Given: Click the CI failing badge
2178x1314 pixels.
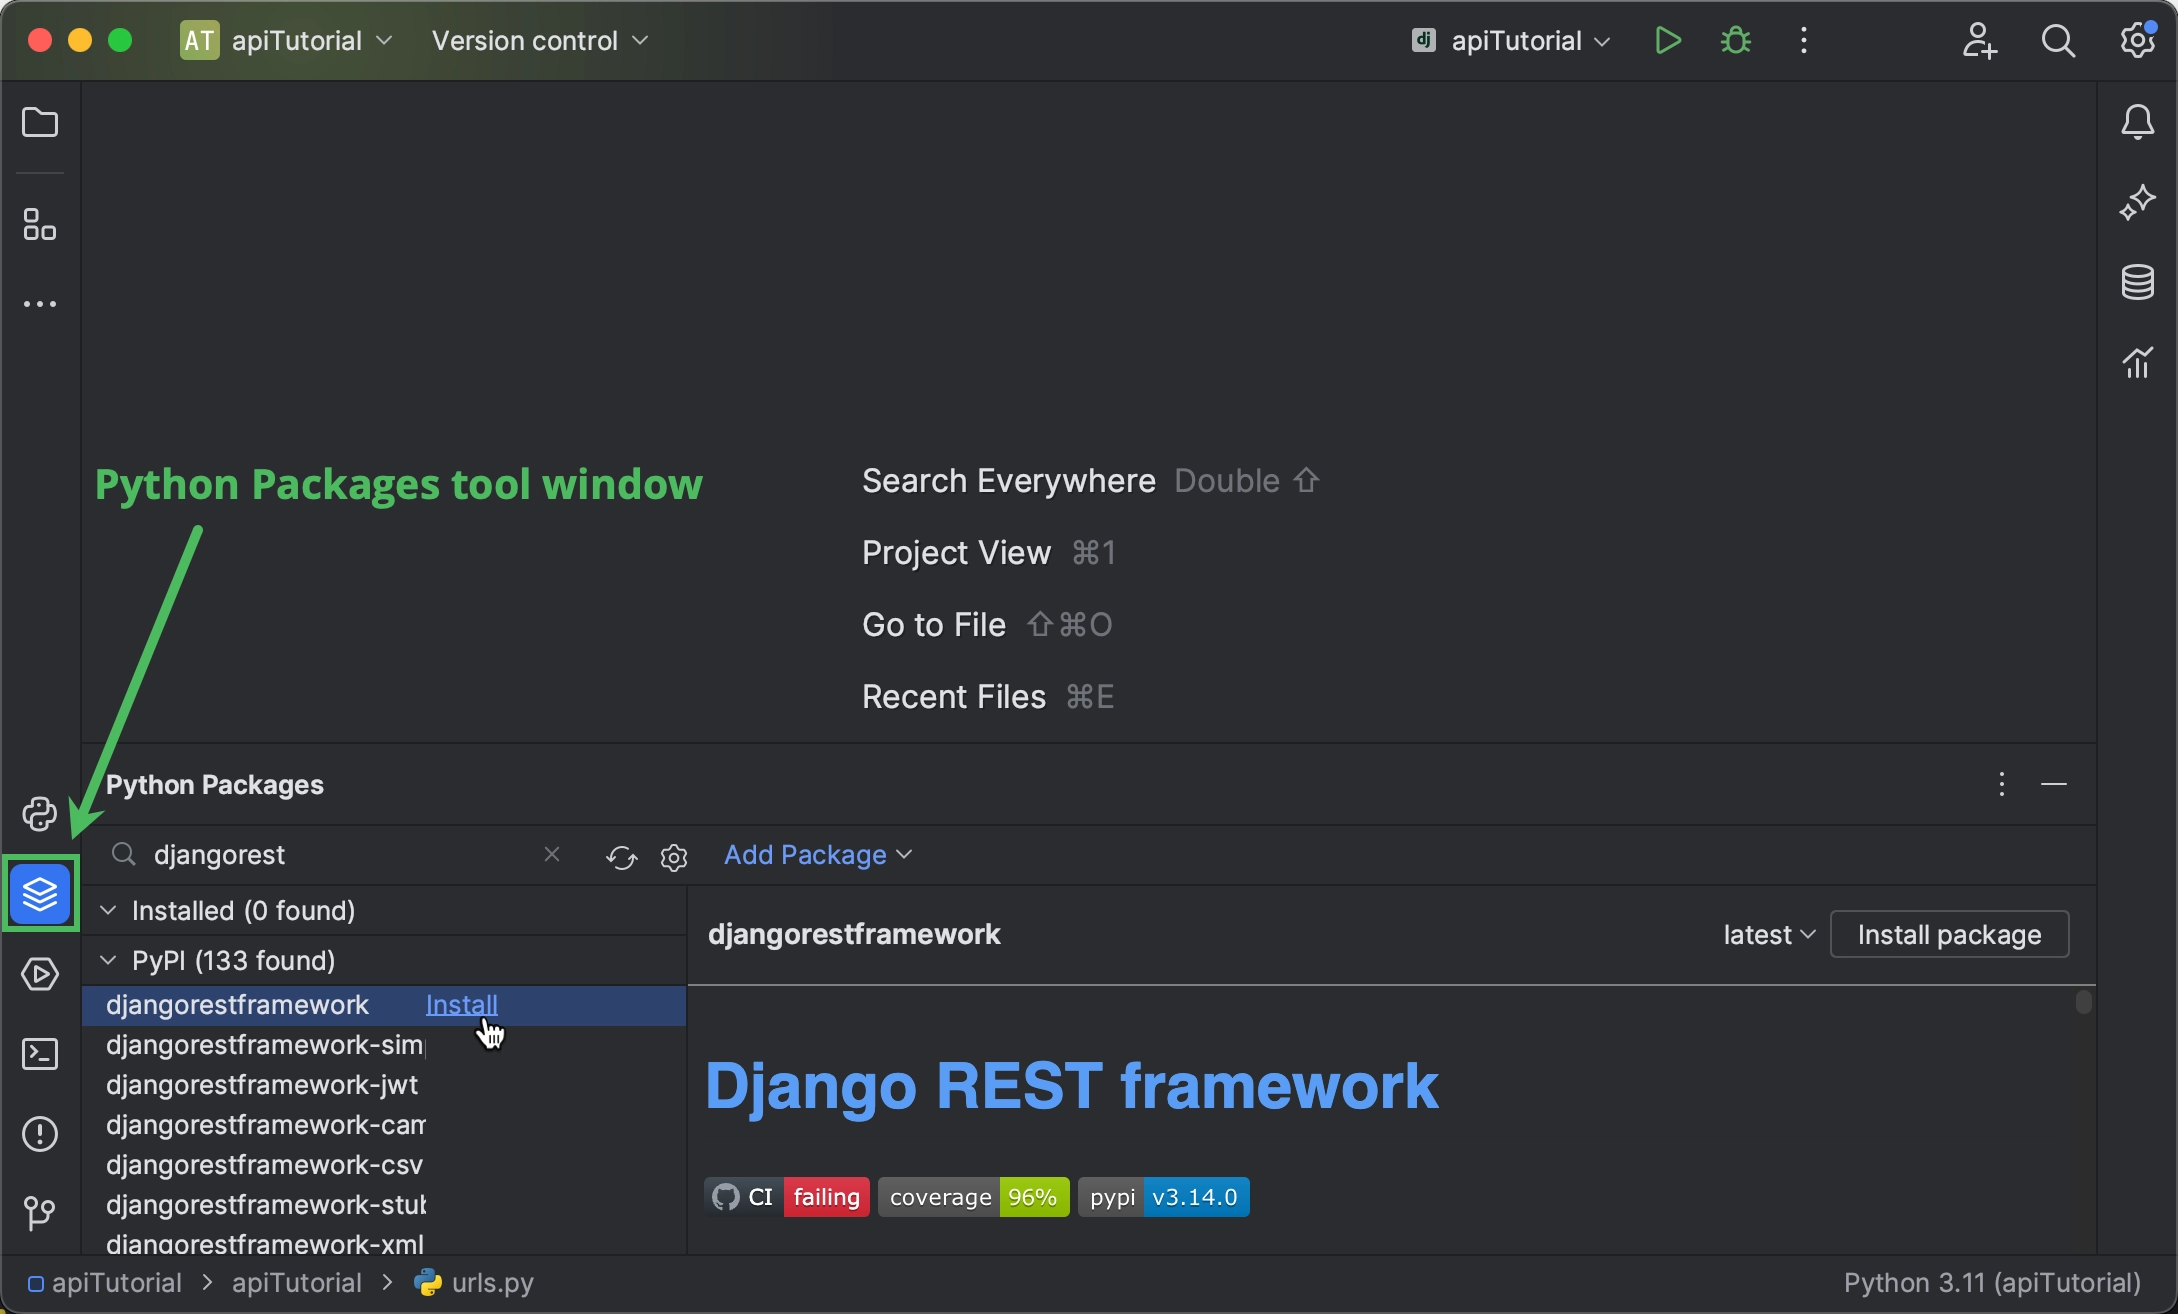Looking at the screenshot, I should pos(787,1197).
